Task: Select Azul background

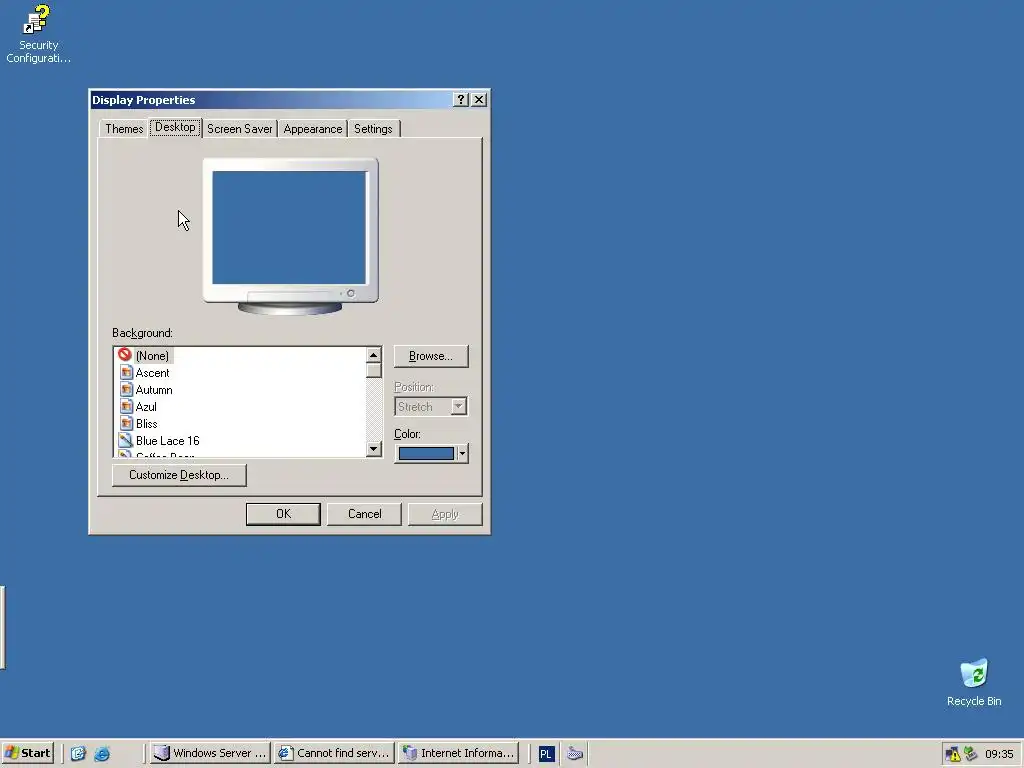Action: (x=146, y=407)
